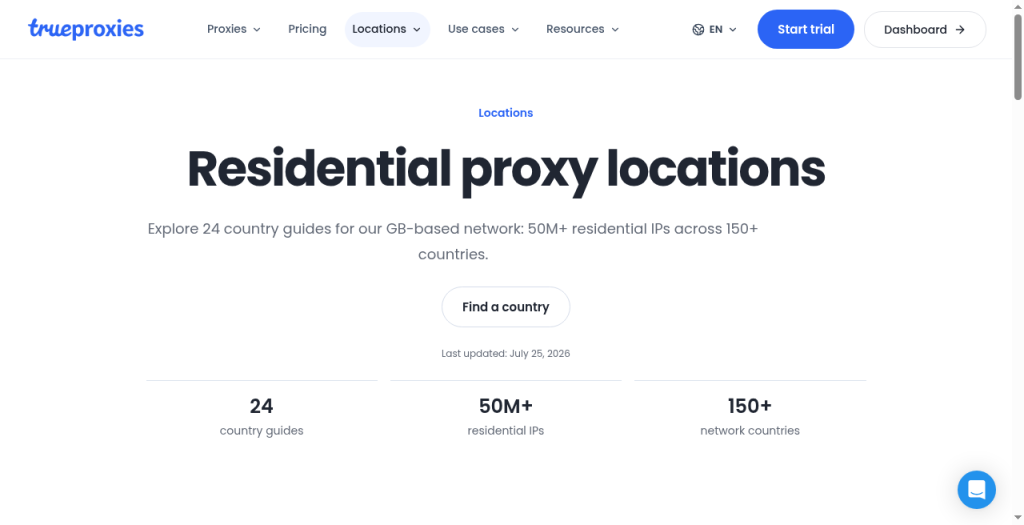Click the trueproxies logo
The image size is (1024, 525).
[86, 29]
